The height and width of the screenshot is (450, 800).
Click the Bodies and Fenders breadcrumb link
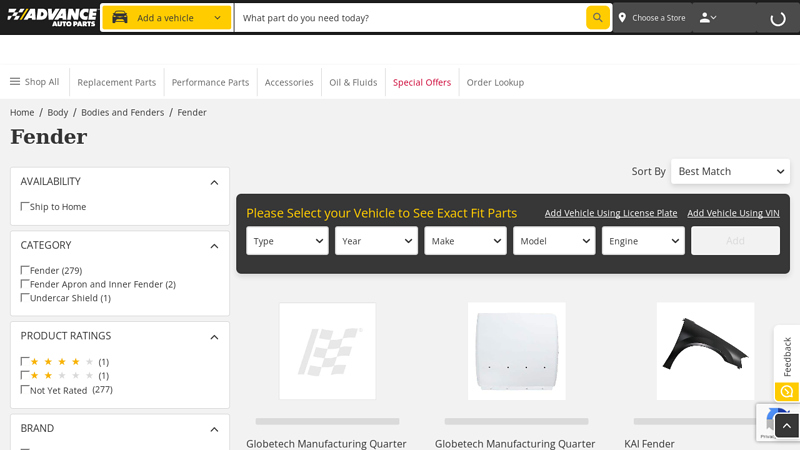(122, 112)
